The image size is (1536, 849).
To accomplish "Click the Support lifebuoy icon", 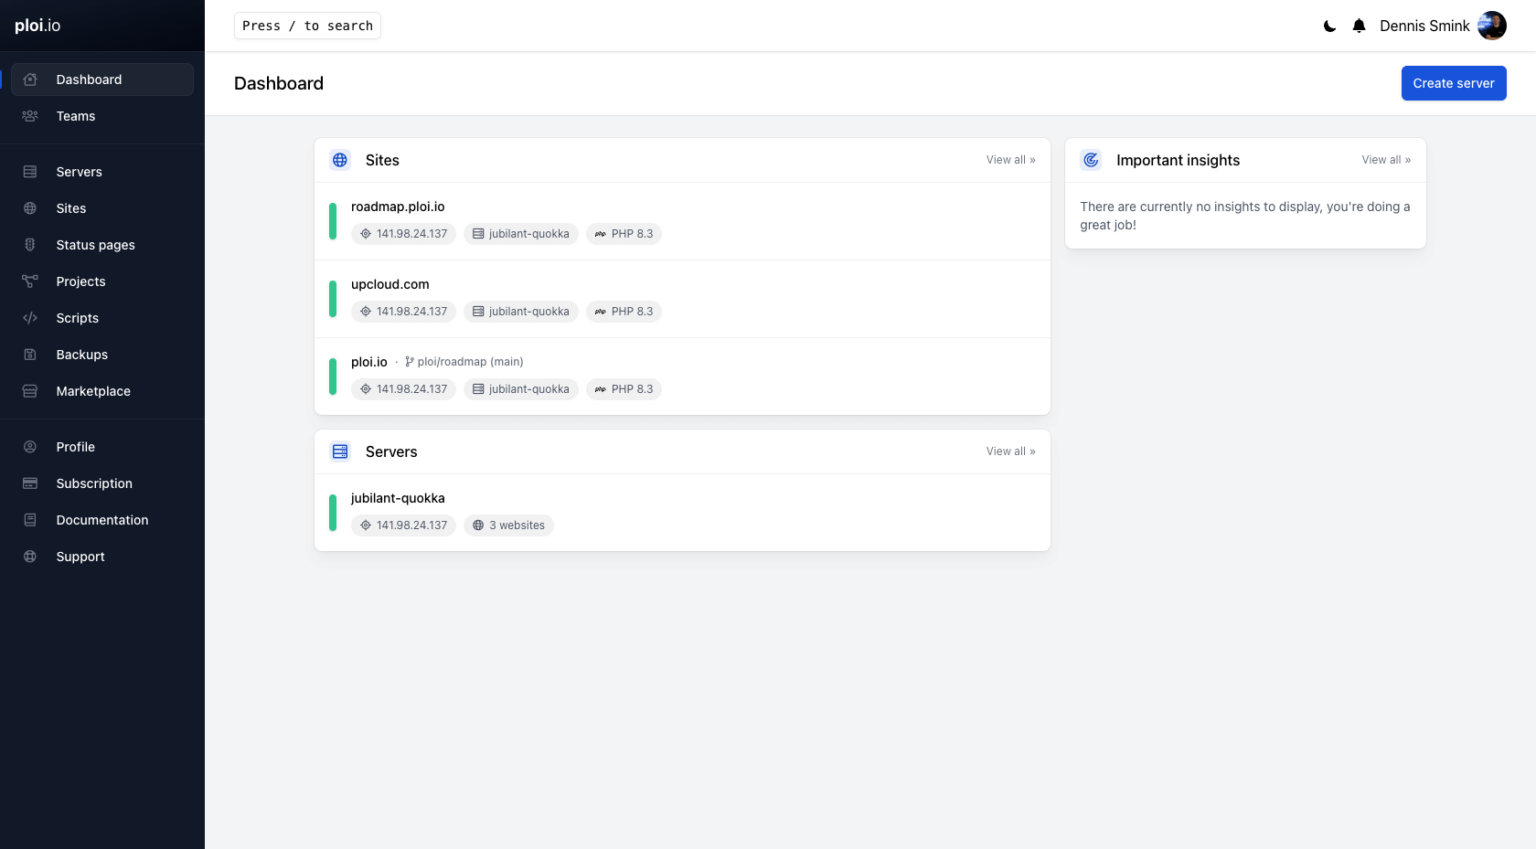I will click(30, 557).
